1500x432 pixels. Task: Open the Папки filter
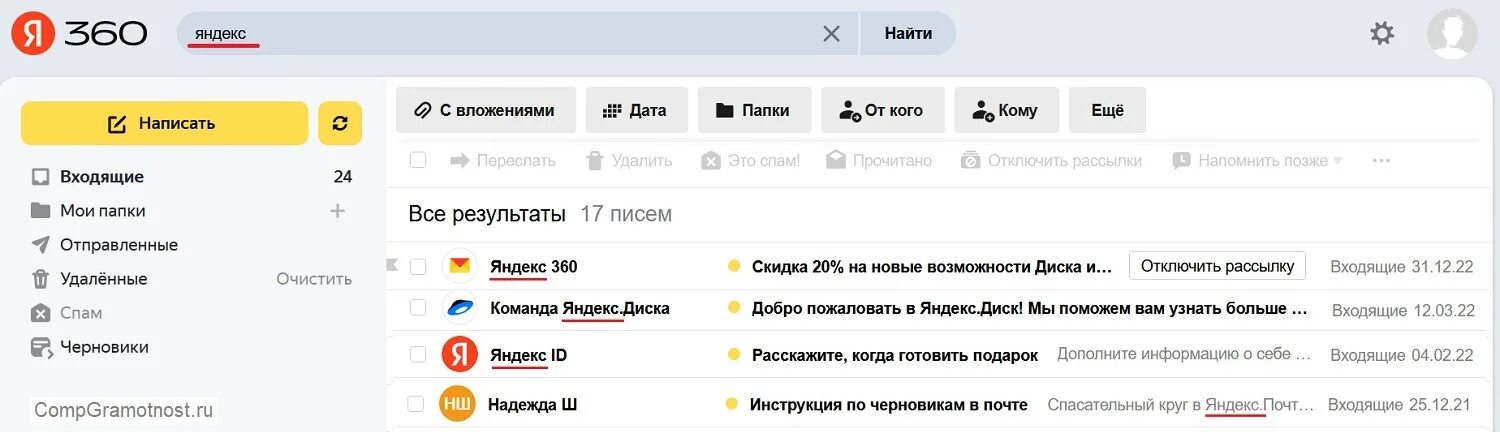754,110
